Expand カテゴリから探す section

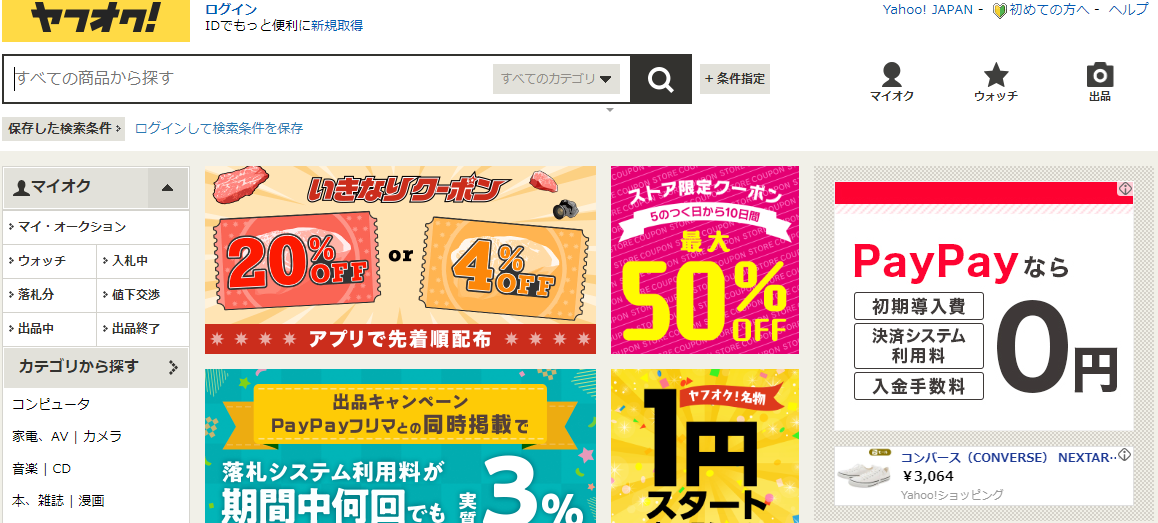coord(174,367)
